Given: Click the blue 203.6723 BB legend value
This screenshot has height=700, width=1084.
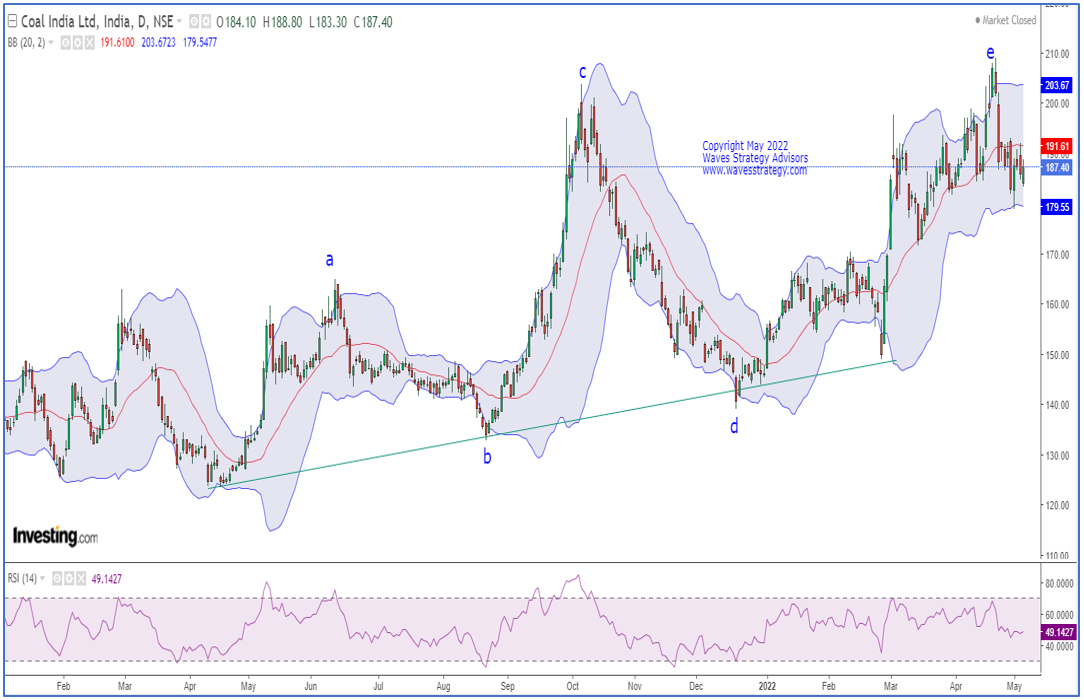Looking at the screenshot, I should 158,43.
